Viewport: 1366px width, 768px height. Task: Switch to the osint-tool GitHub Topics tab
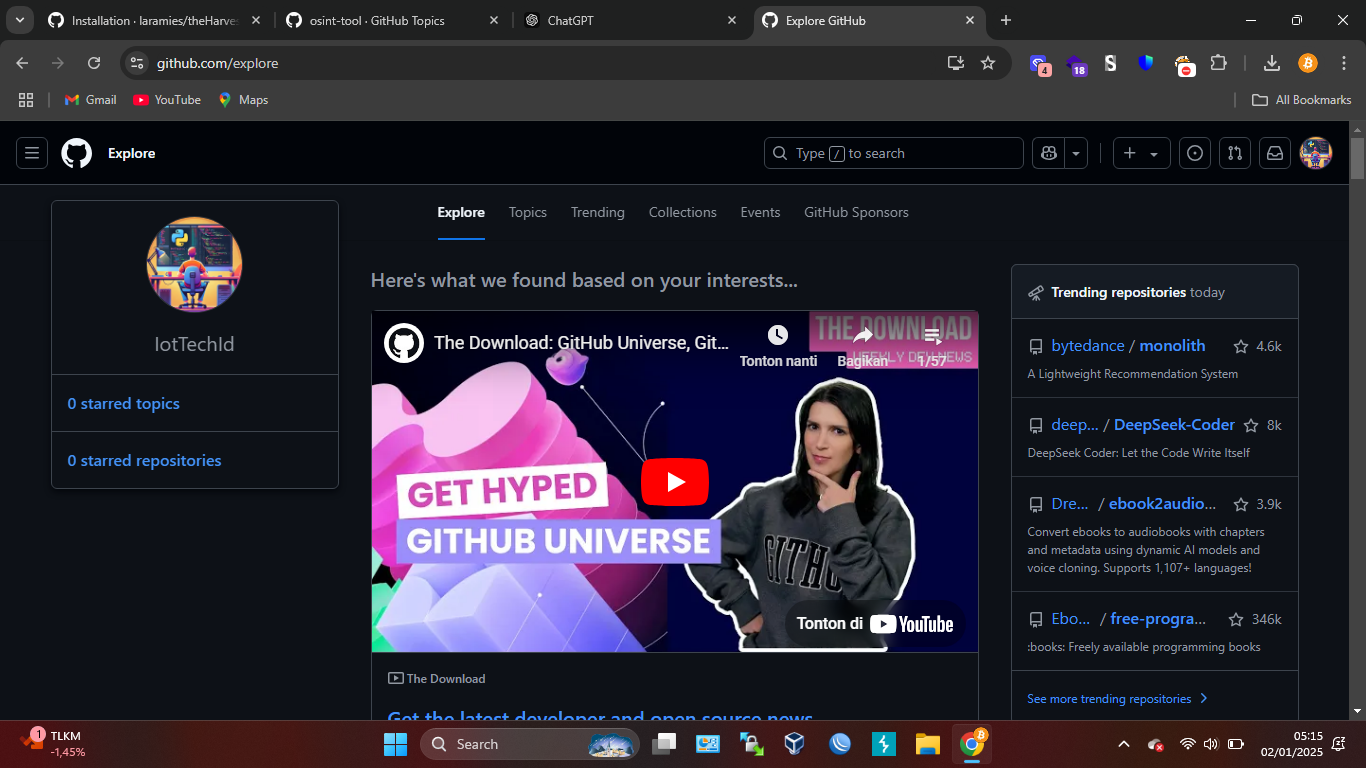(x=392, y=20)
